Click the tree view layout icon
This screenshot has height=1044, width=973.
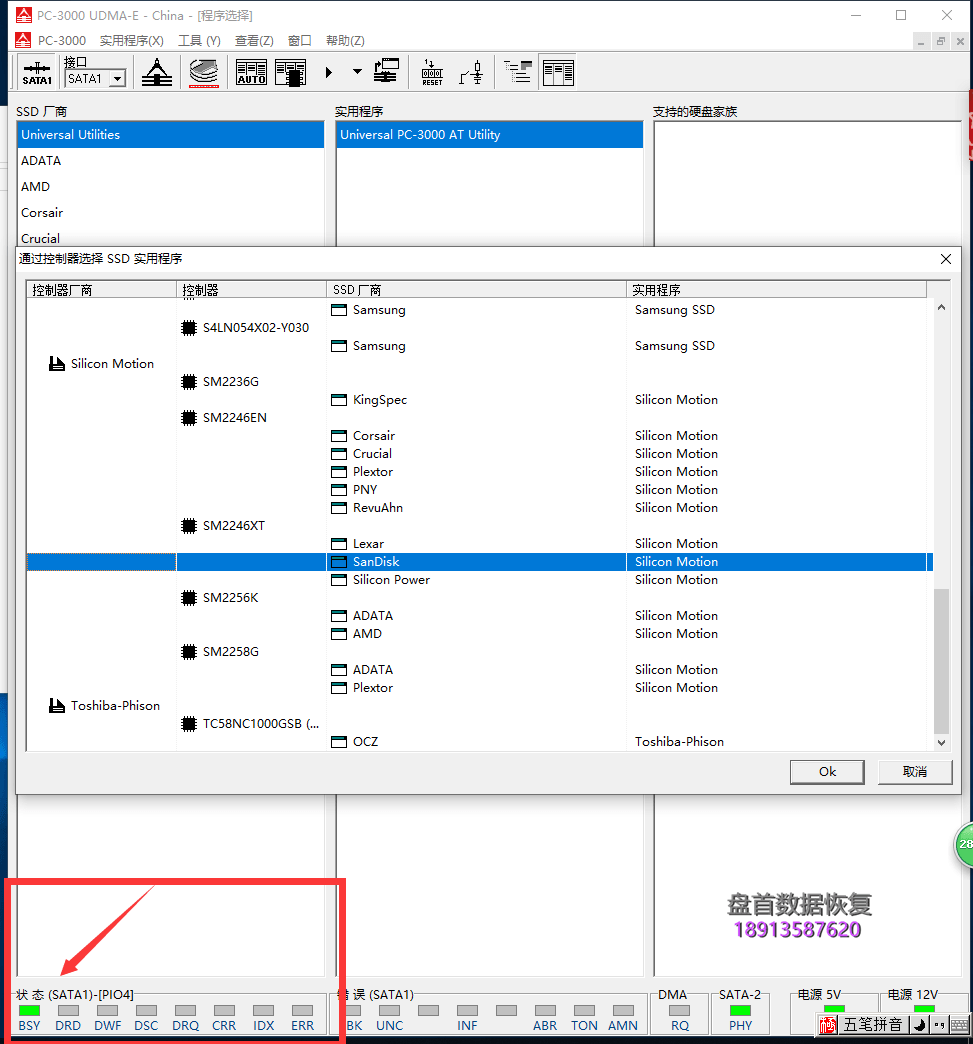(518, 72)
